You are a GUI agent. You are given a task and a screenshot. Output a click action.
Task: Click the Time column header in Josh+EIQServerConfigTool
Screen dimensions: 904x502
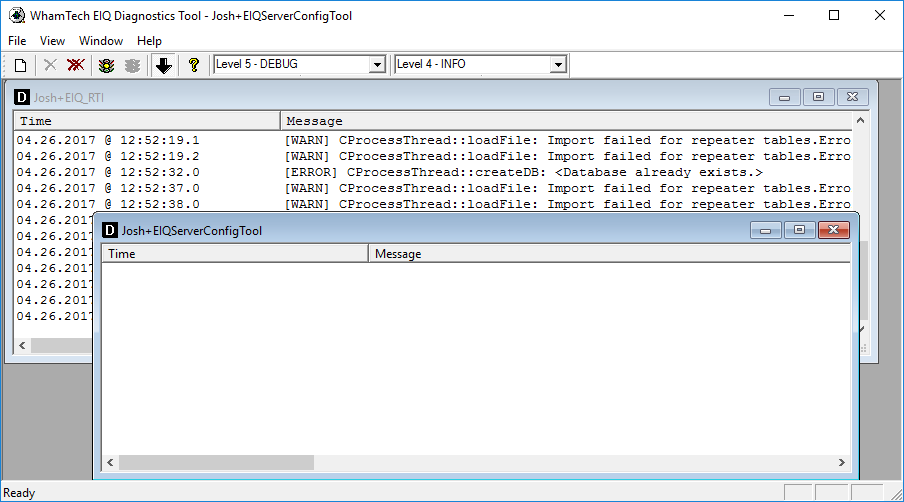[235, 254]
